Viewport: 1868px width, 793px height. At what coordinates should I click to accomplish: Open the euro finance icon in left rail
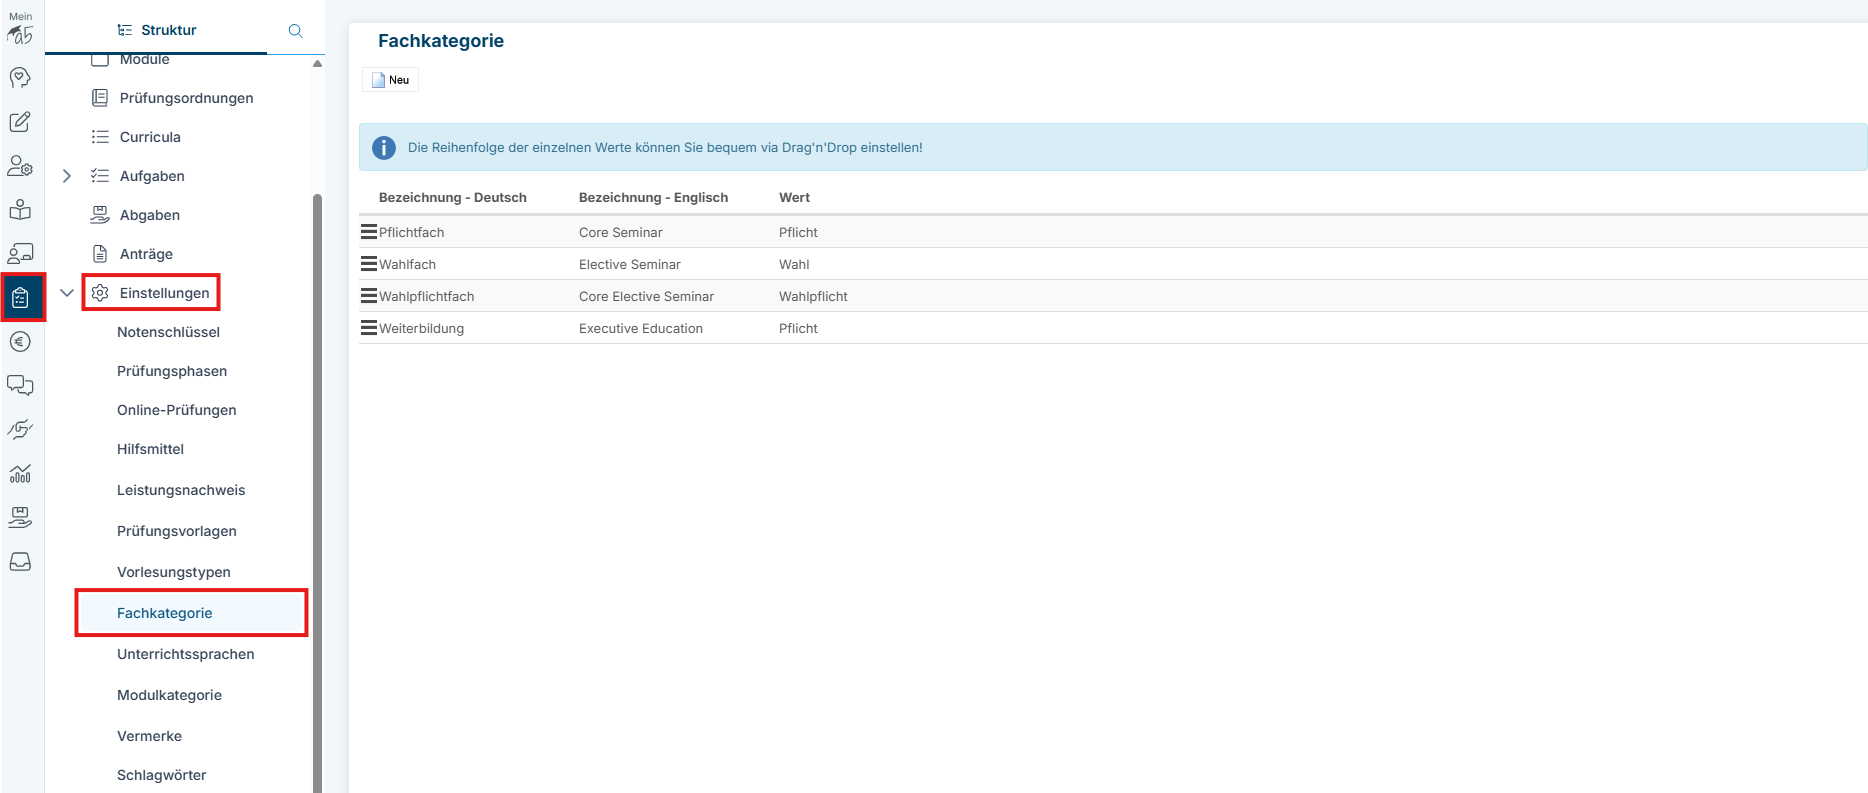20,342
